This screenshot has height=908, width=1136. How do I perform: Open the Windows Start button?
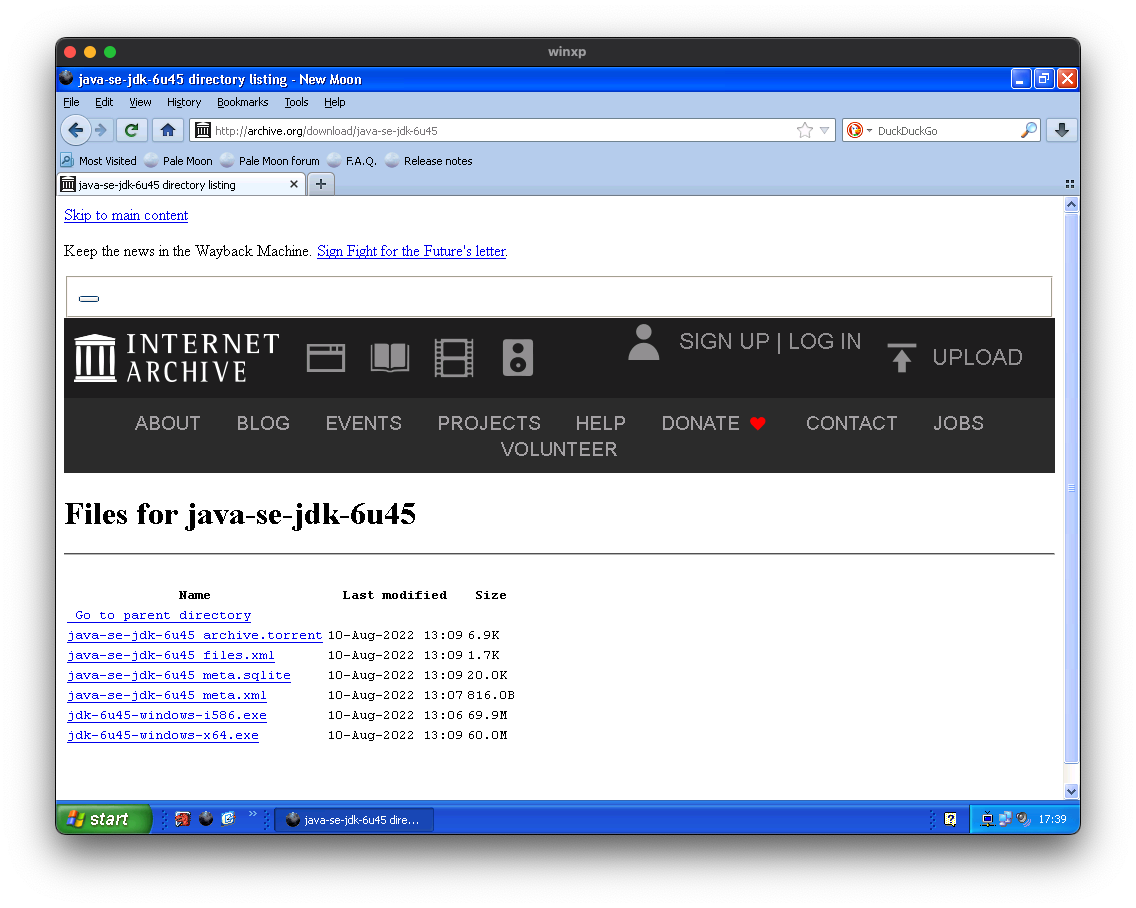(104, 820)
